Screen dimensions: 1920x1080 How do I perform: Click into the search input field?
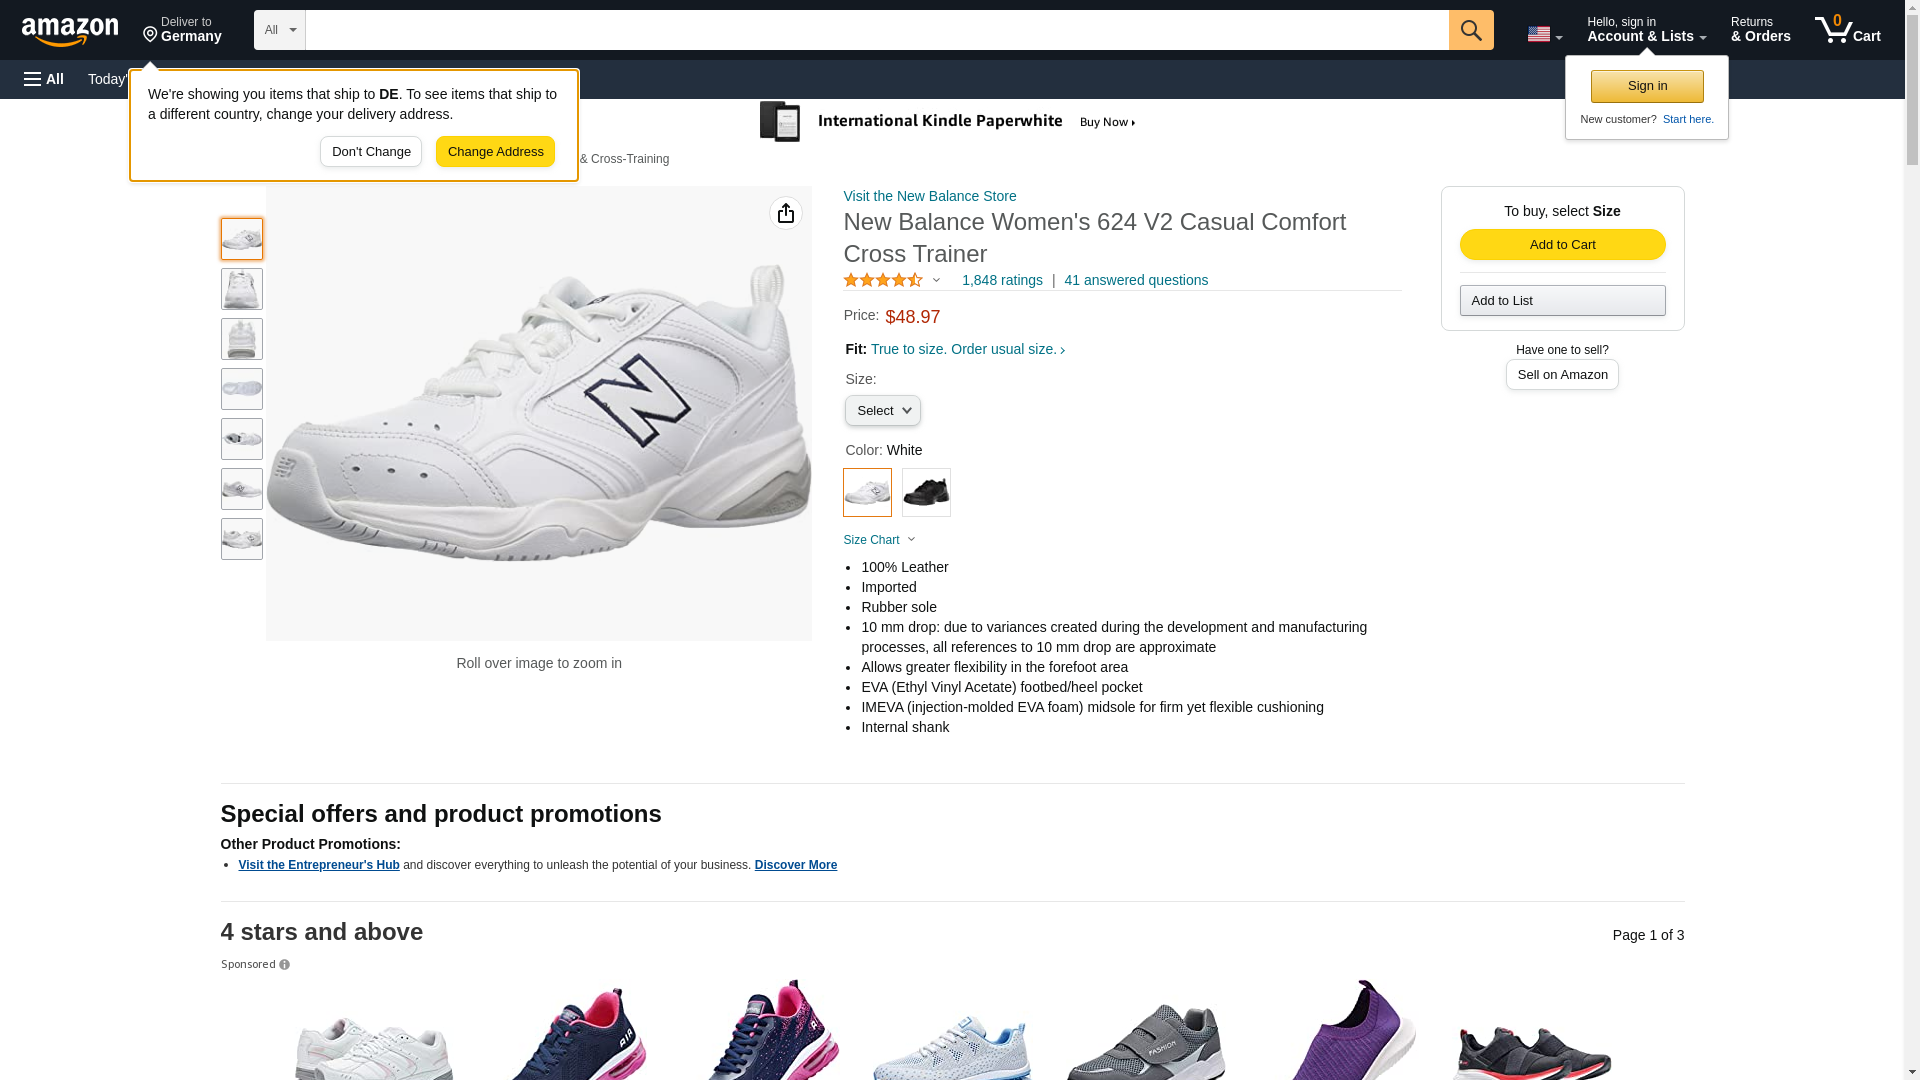tap(876, 30)
